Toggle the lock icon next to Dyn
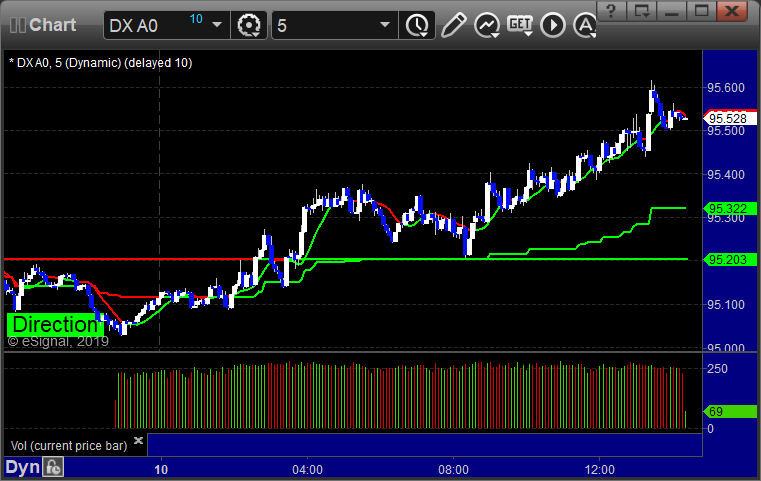The width and height of the screenshot is (761, 481). coord(53,467)
